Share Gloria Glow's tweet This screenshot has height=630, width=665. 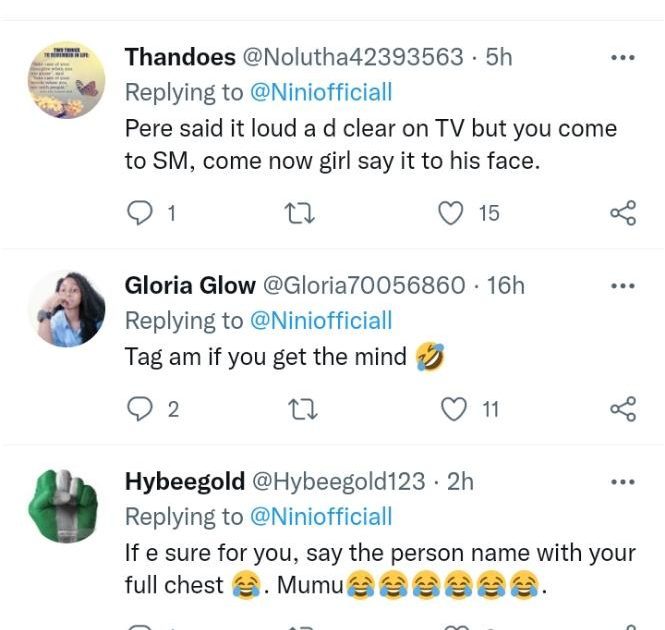pos(623,408)
